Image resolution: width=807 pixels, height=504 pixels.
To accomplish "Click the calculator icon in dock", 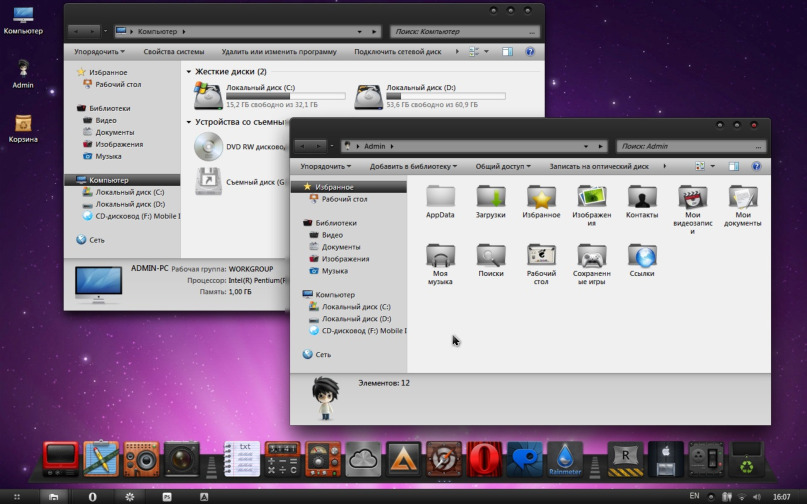I will click(282, 459).
